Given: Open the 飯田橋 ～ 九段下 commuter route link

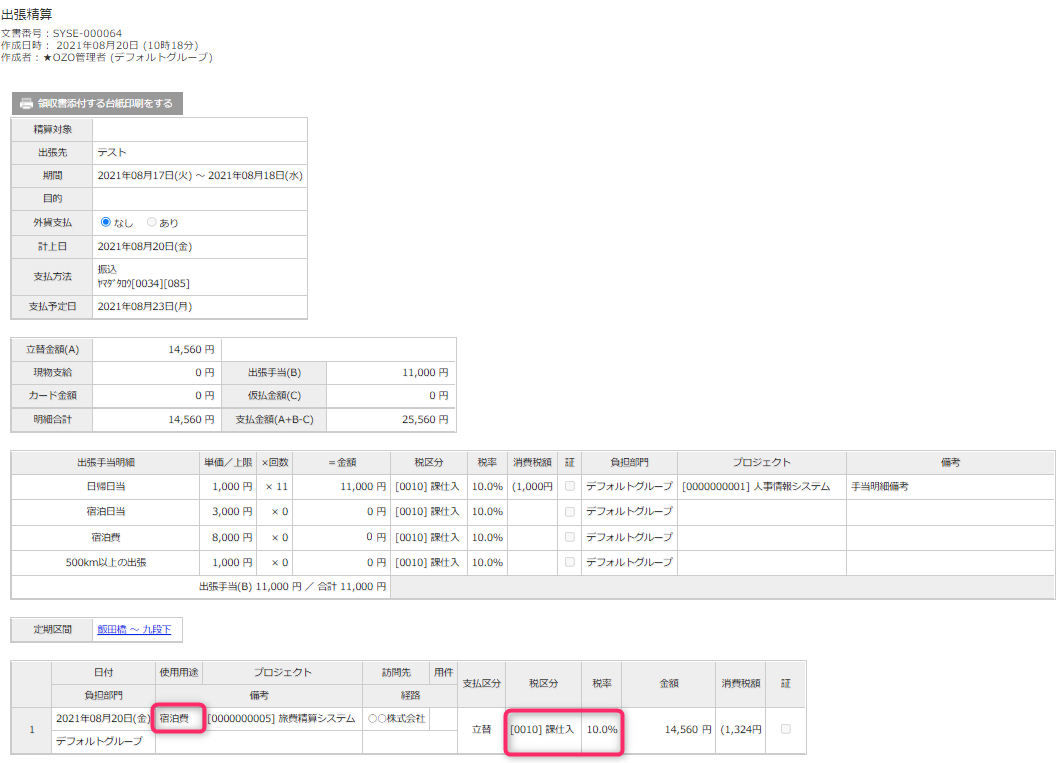Looking at the screenshot, I should tap(134, 630).
